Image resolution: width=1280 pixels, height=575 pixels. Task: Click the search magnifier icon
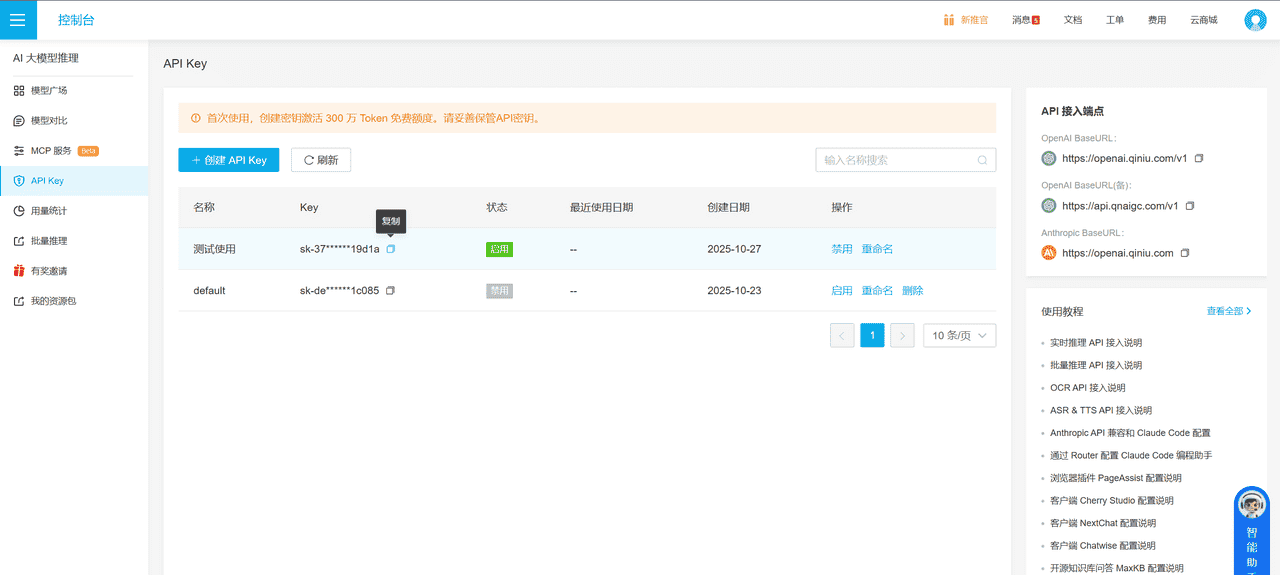click(983, 160)
